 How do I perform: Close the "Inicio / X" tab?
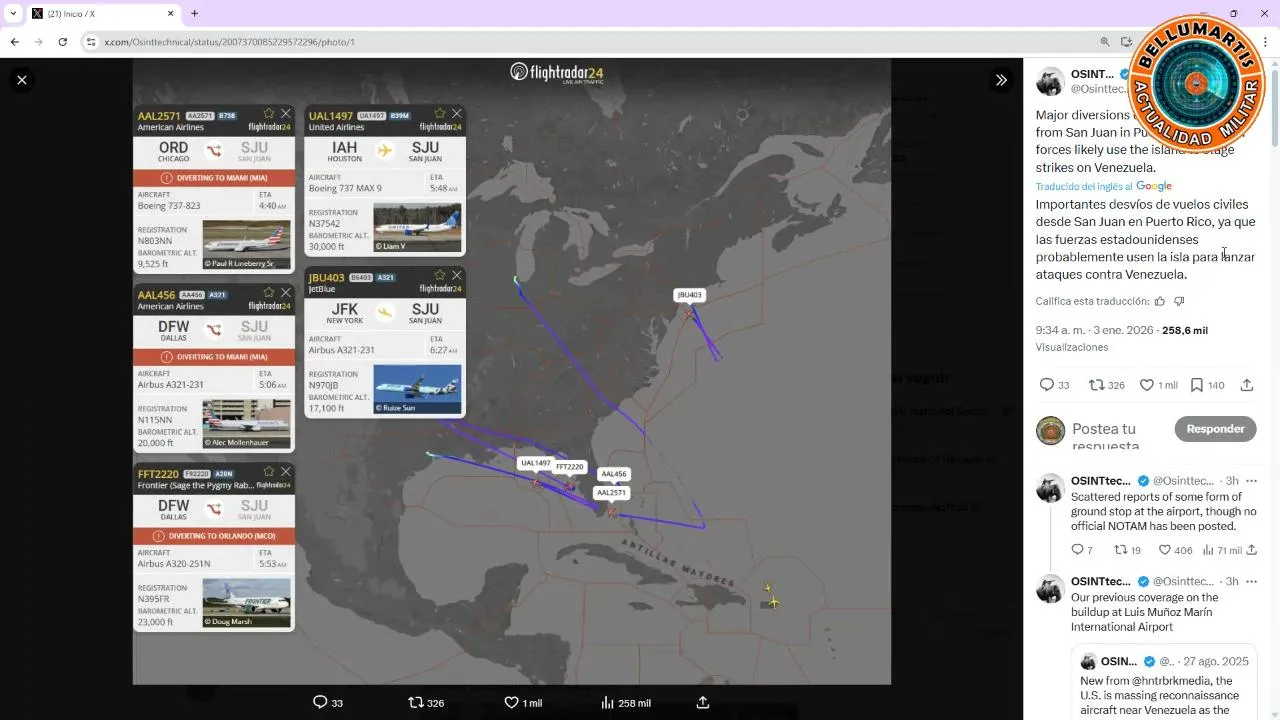coord(170,13)
